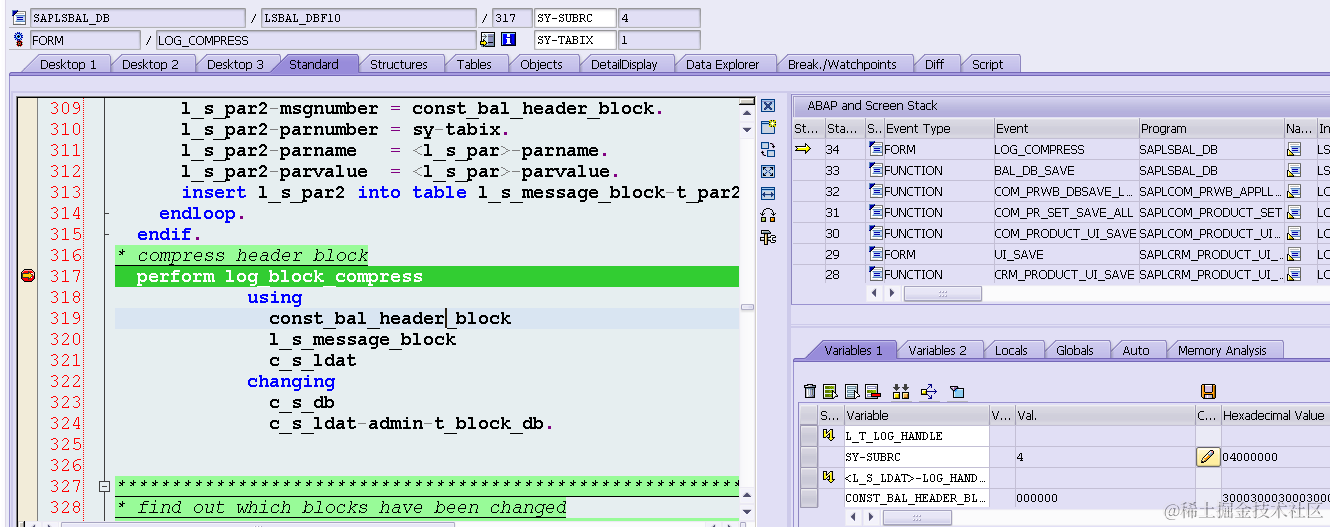
Task: Click the fold marker at line 314 endloop
Action: pos(106,214)
